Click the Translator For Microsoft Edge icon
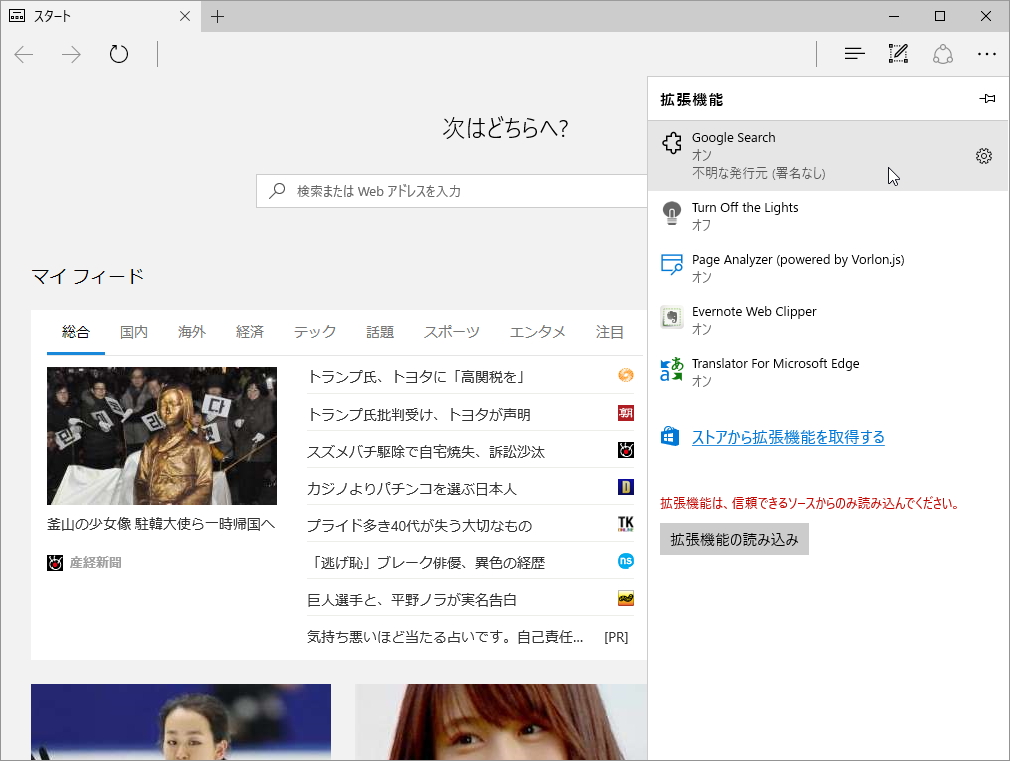The height and width of the screenshot is (761, 1010). coord(672,369)
